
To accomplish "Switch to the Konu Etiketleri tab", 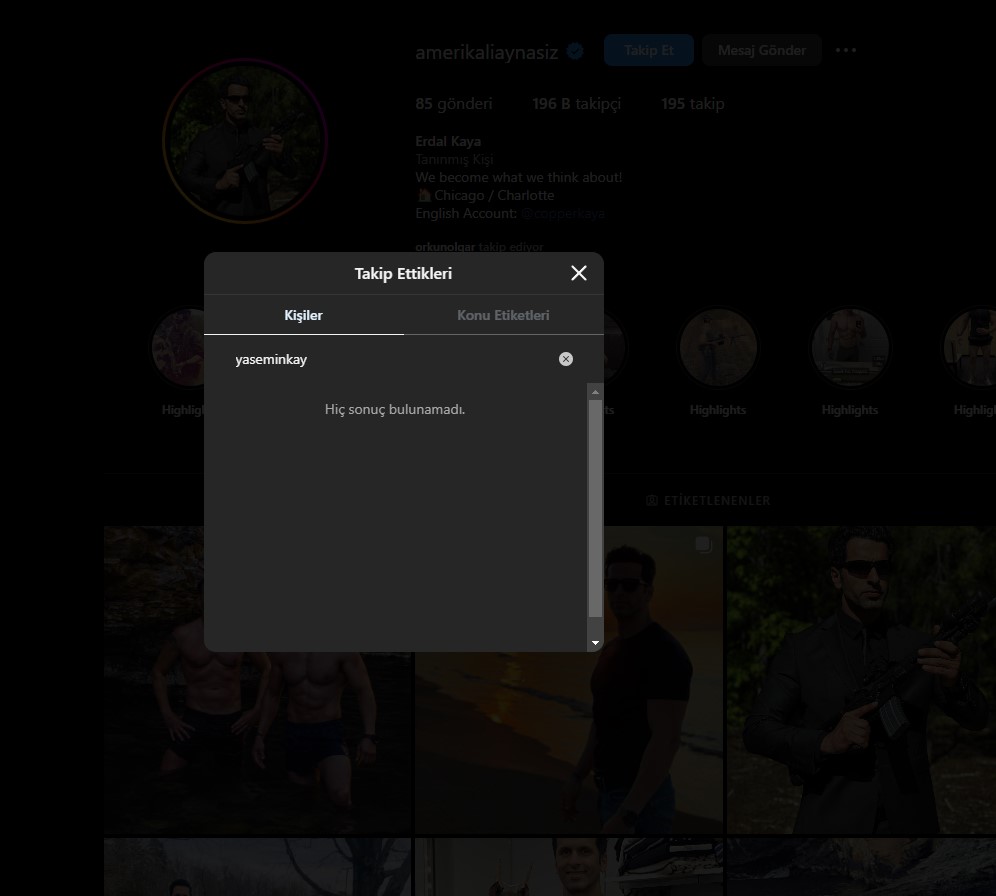I will (503, 315).
